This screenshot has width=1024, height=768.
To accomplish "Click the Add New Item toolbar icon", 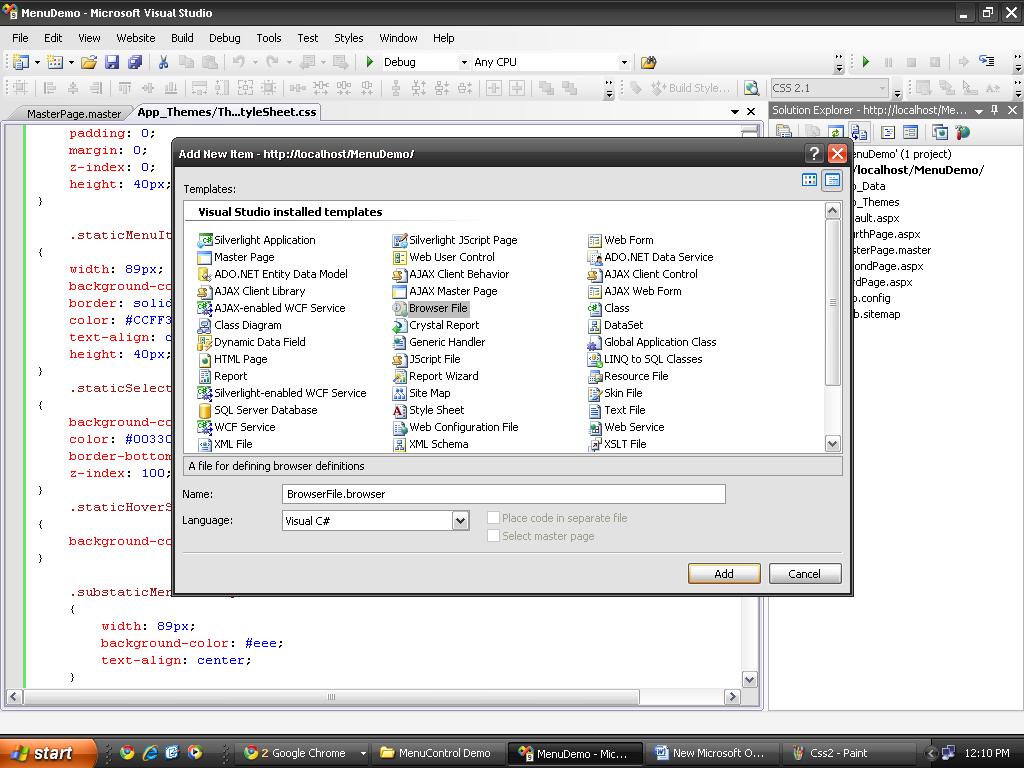I will click(55, 62).
